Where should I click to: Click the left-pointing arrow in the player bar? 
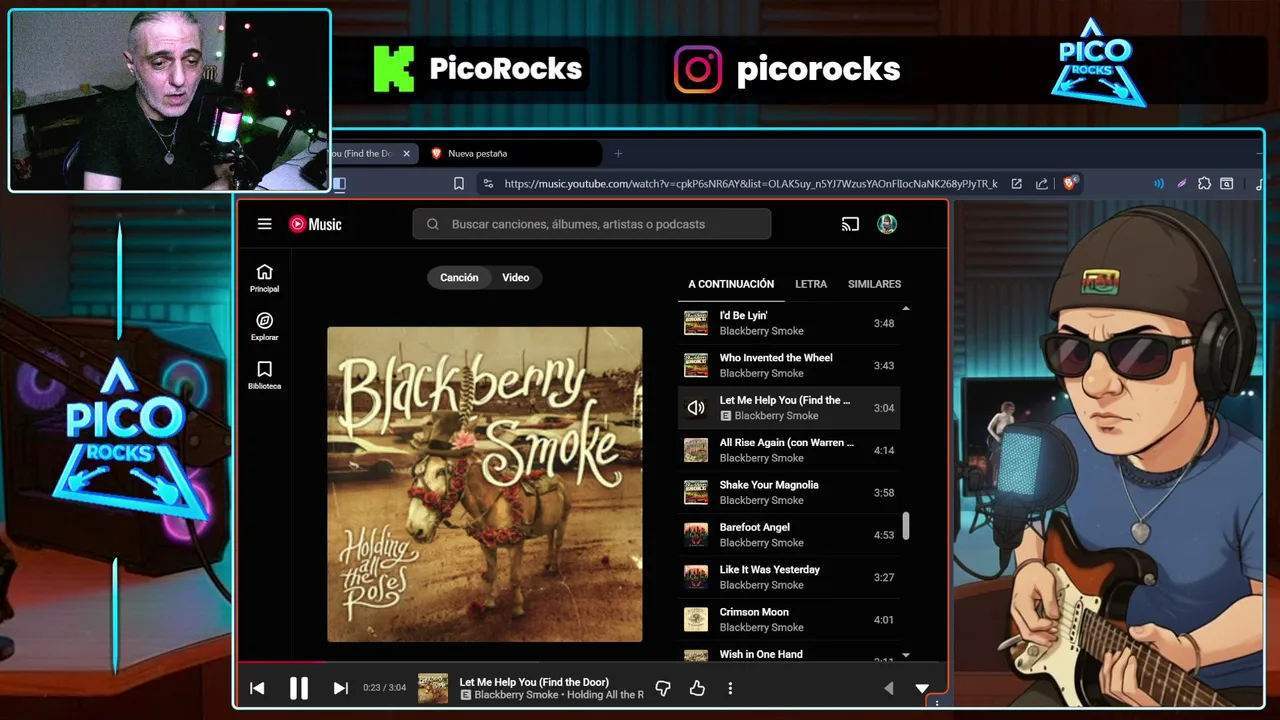[888, 688]
